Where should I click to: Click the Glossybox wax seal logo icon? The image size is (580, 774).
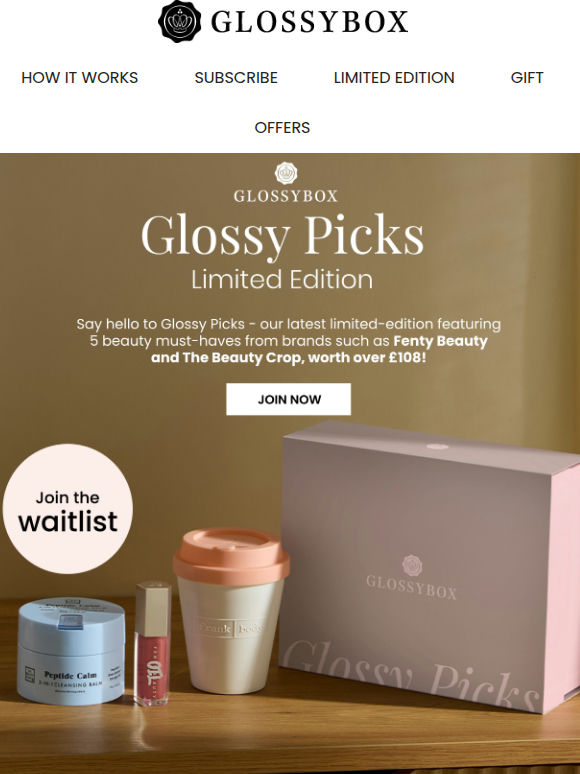[x=179, y=21]
